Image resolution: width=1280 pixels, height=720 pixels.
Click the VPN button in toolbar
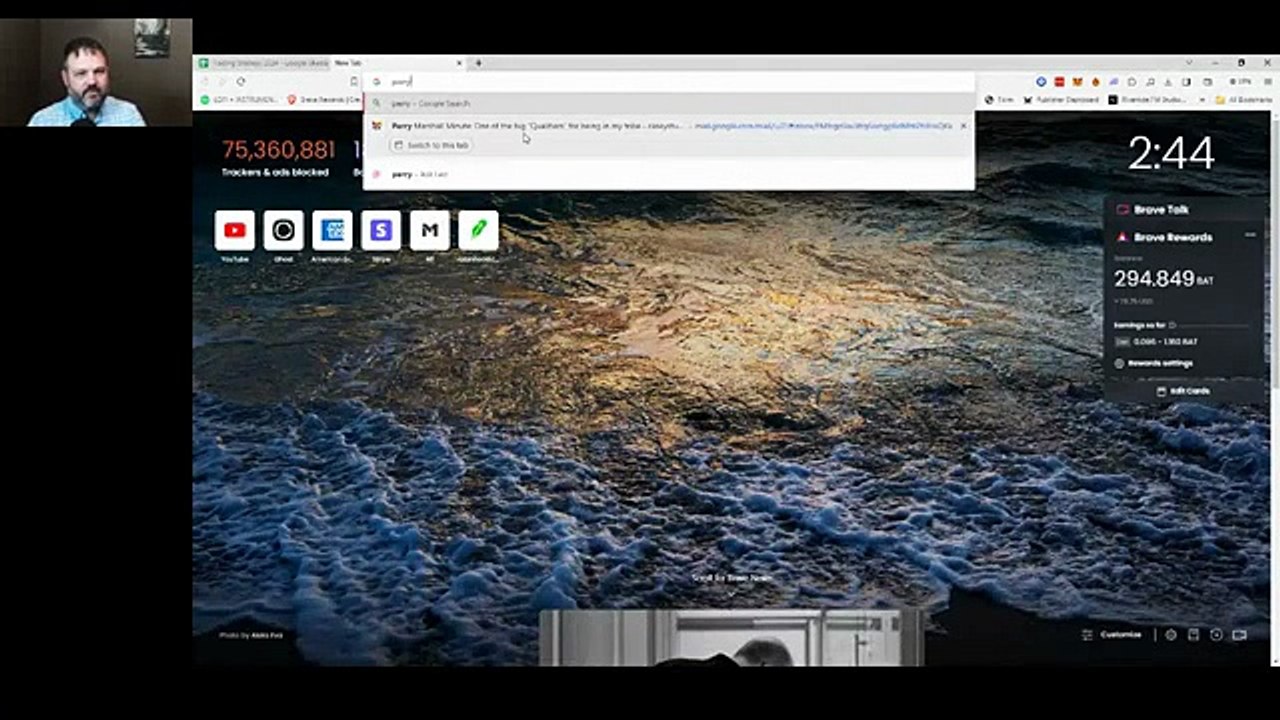click(x=1240, y=81)
